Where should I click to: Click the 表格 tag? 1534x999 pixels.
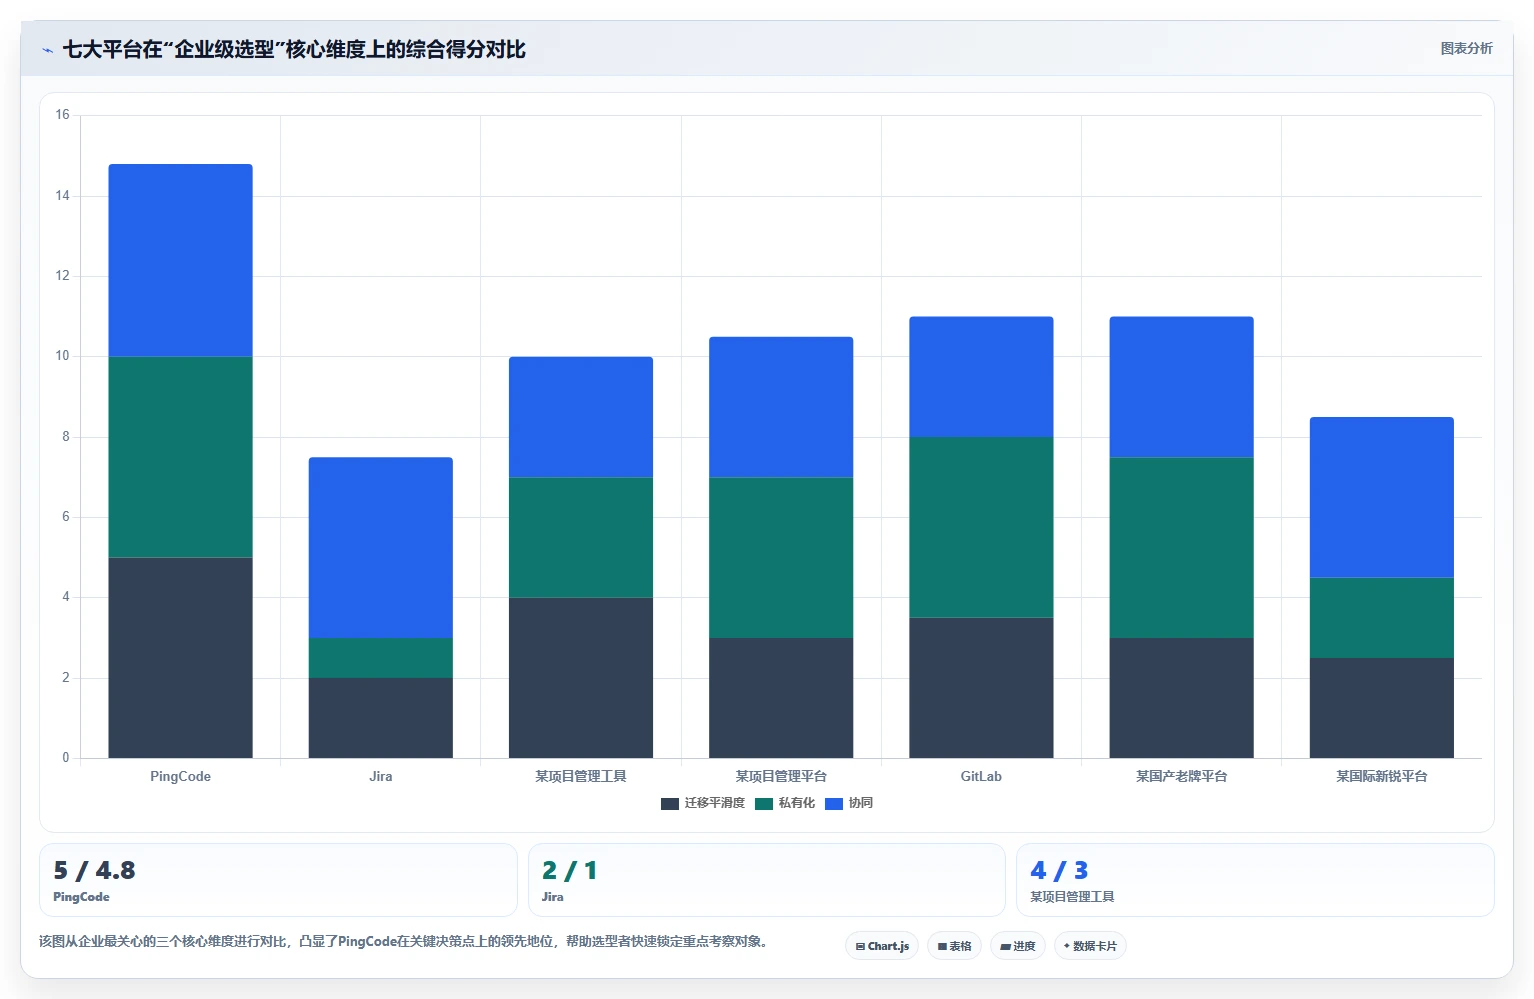click(954, 946)
